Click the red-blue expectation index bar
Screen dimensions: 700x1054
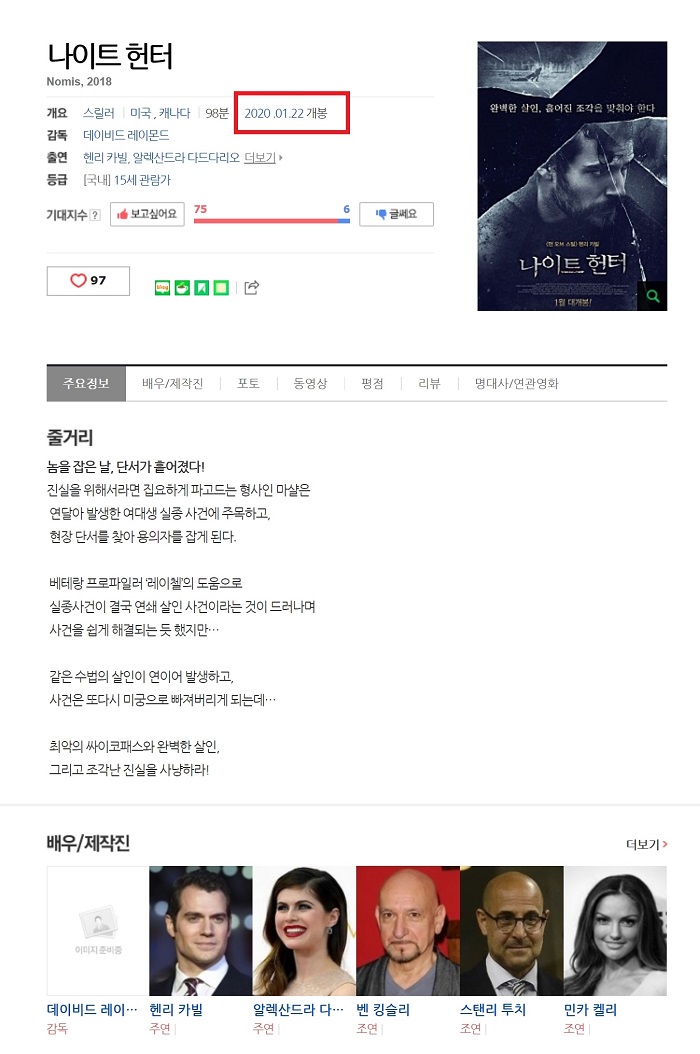[272, 220]
